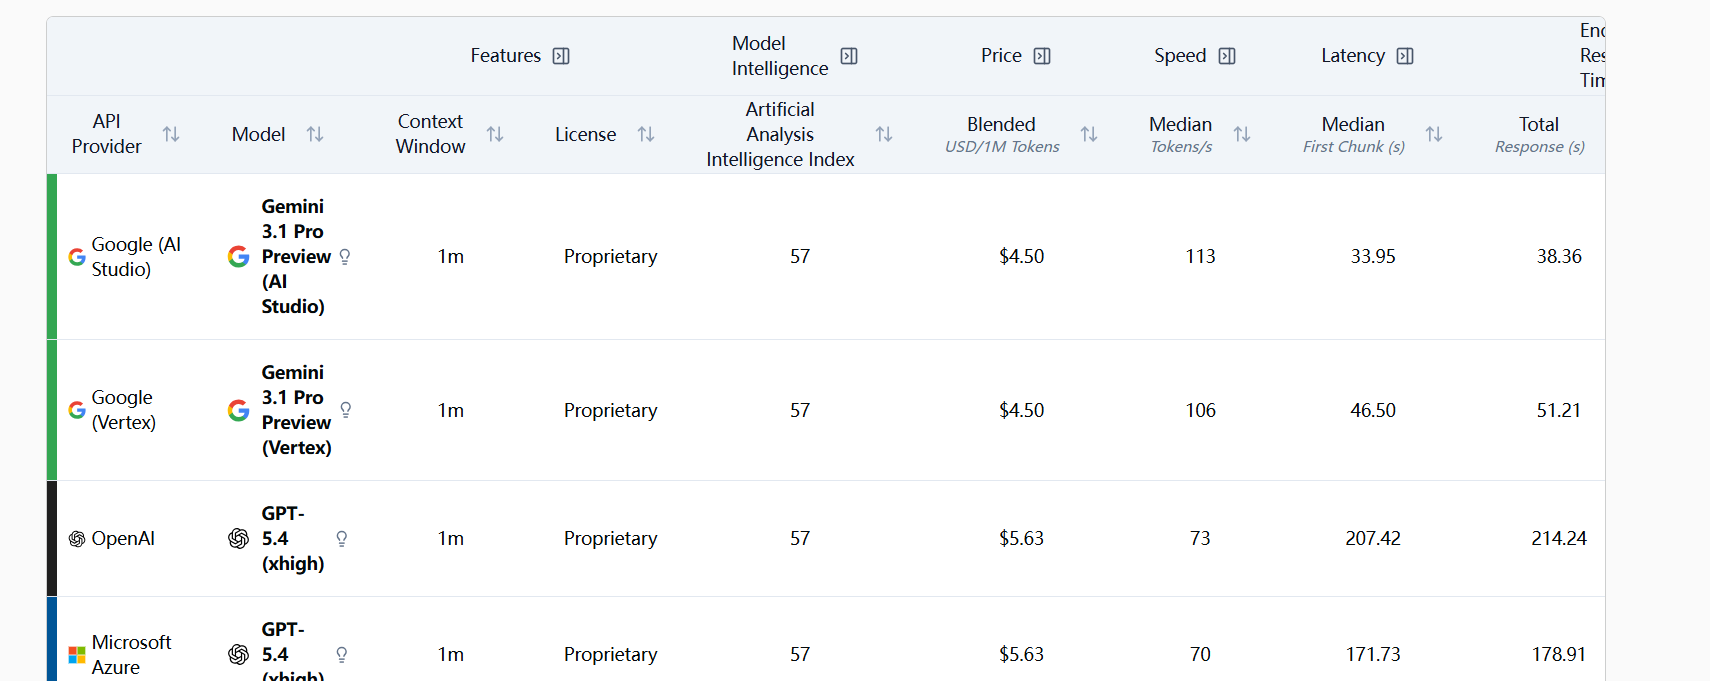
Task: Click total response value 38.36
Action: pyautogui.click(x=1559, y=257)
